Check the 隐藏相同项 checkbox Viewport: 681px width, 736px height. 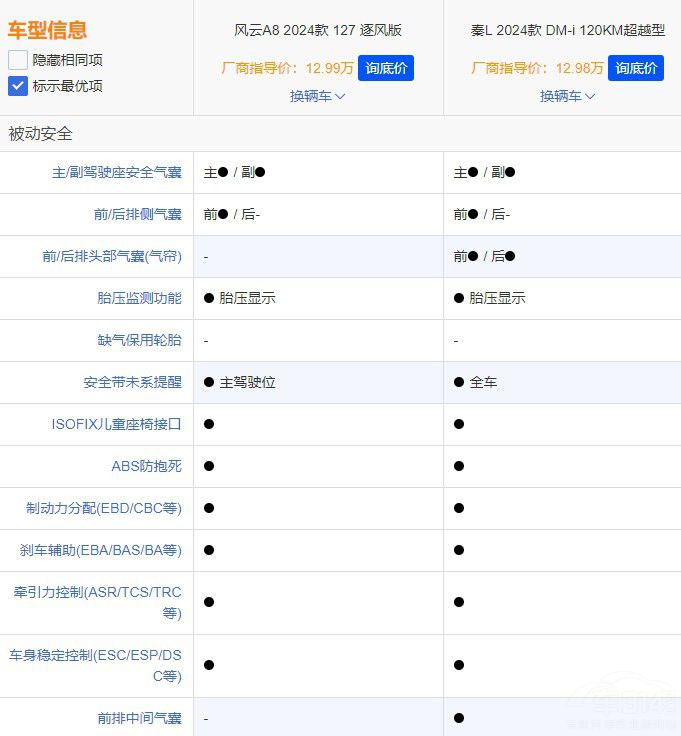(x=18, y=60)
